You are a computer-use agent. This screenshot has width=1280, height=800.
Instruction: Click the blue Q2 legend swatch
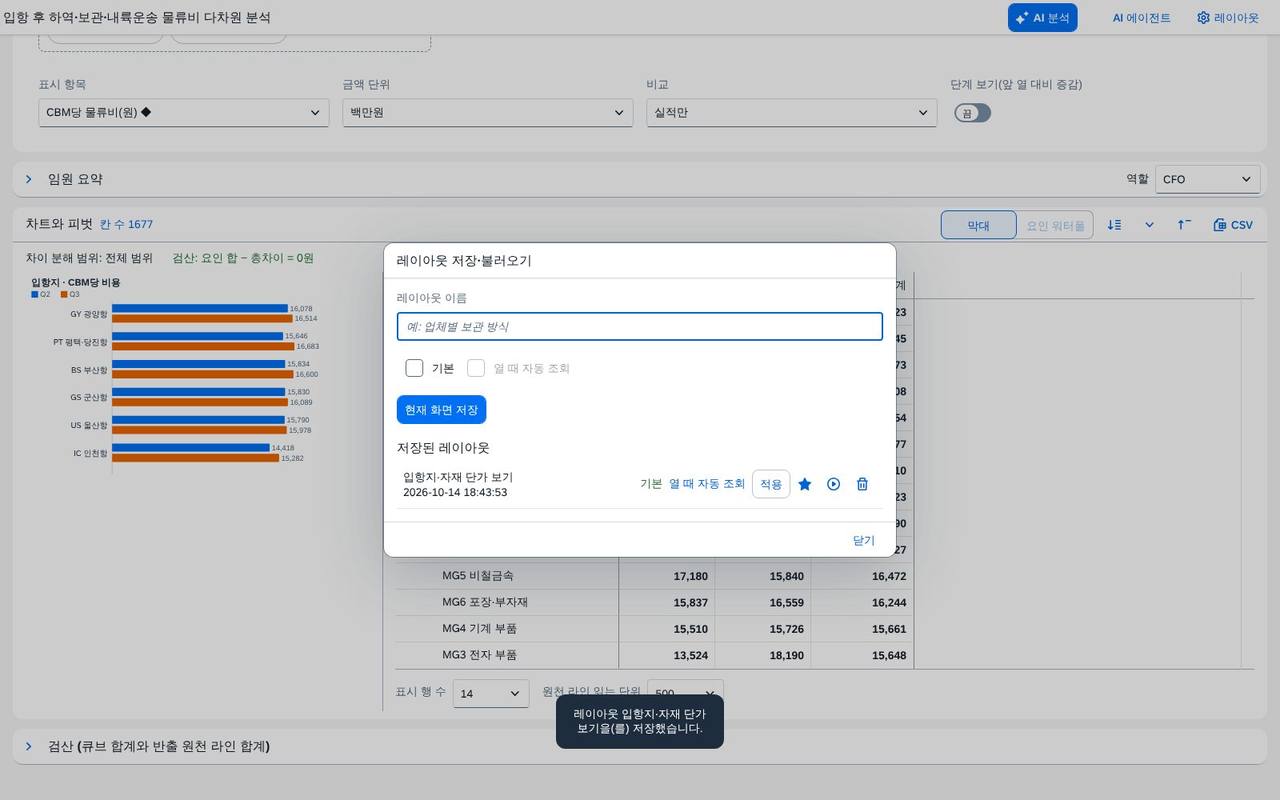[x=34, y=294]
